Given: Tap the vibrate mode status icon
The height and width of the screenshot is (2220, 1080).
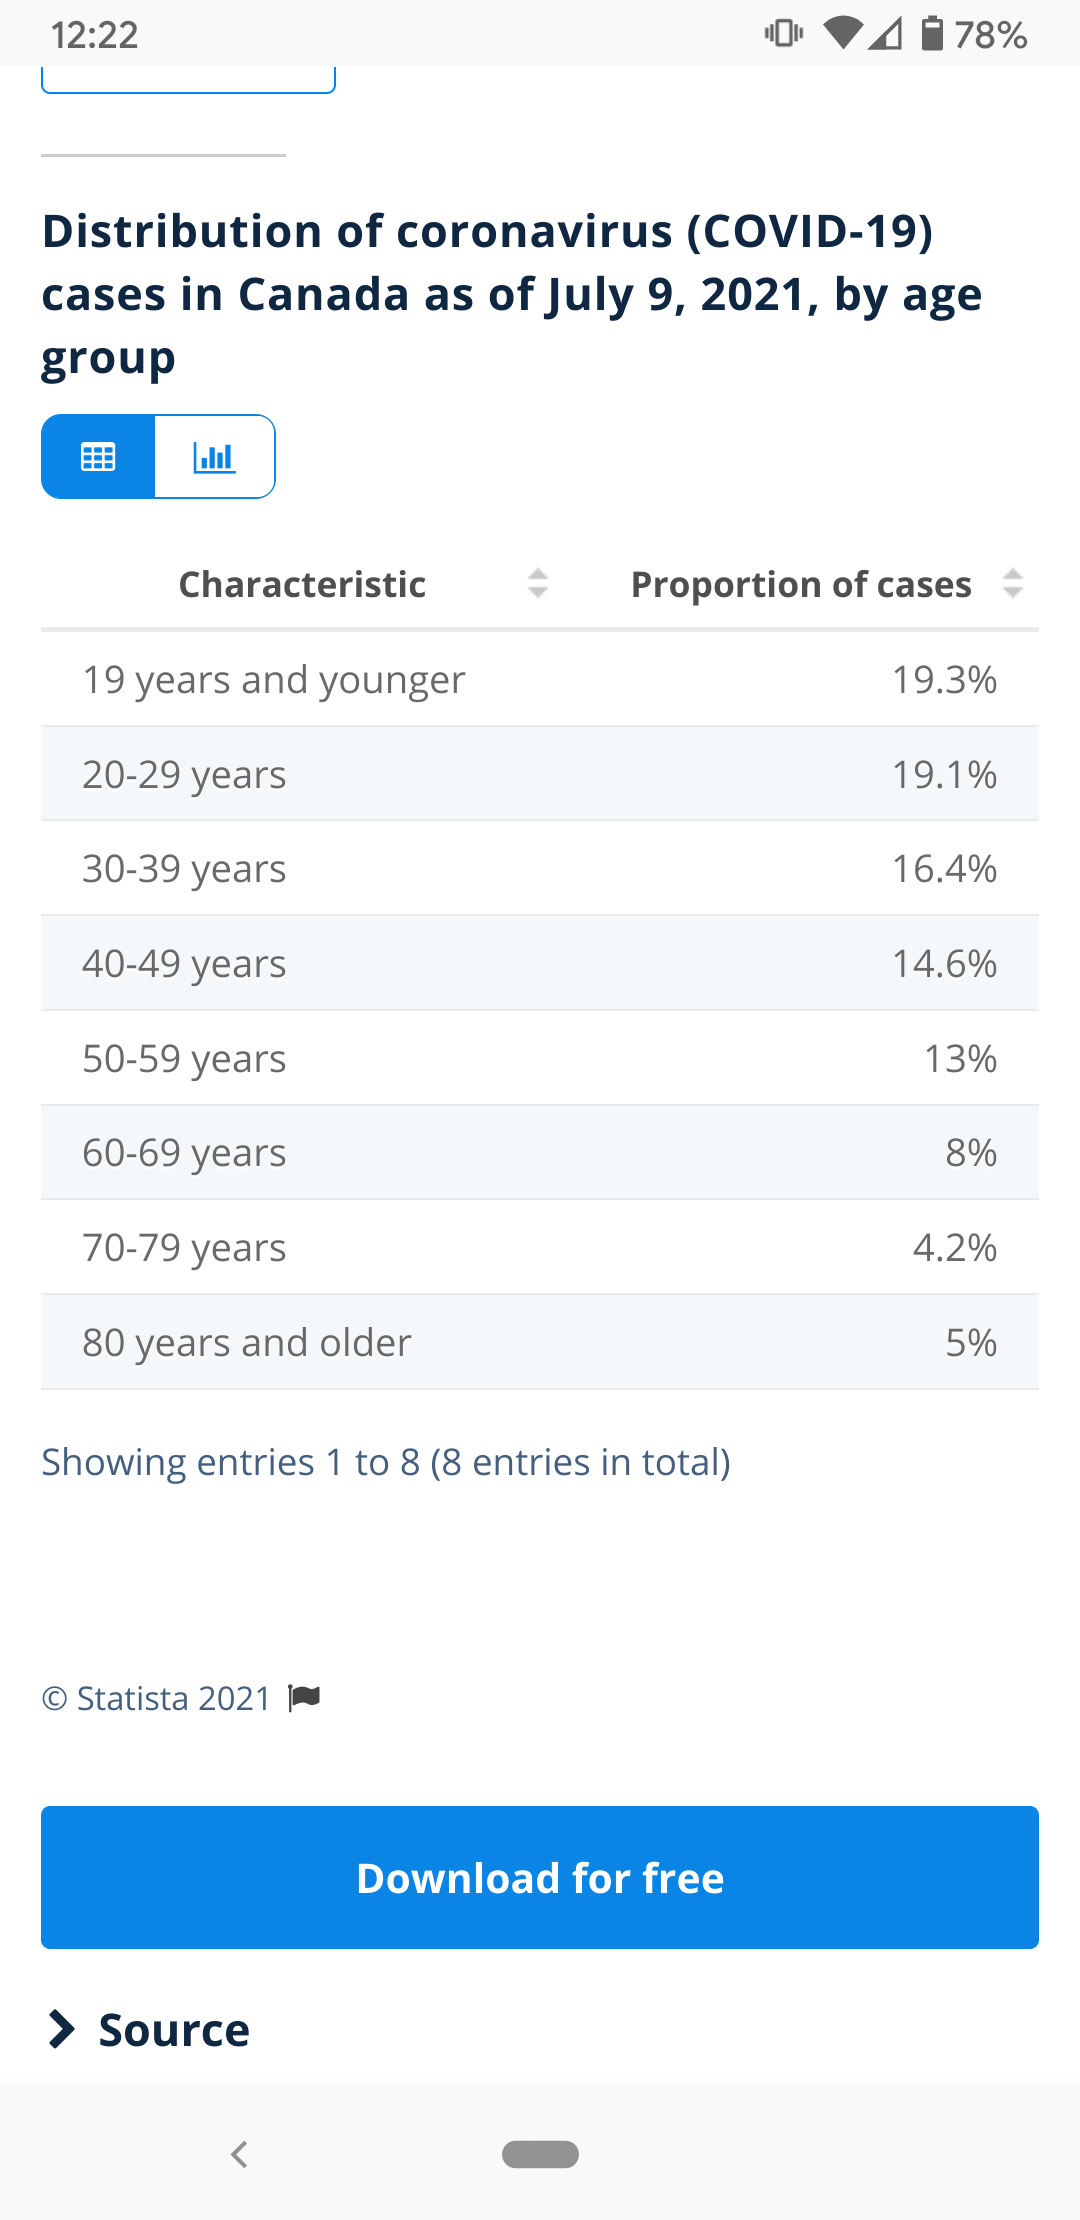Looking at the screenshot, I should (783, 34).
